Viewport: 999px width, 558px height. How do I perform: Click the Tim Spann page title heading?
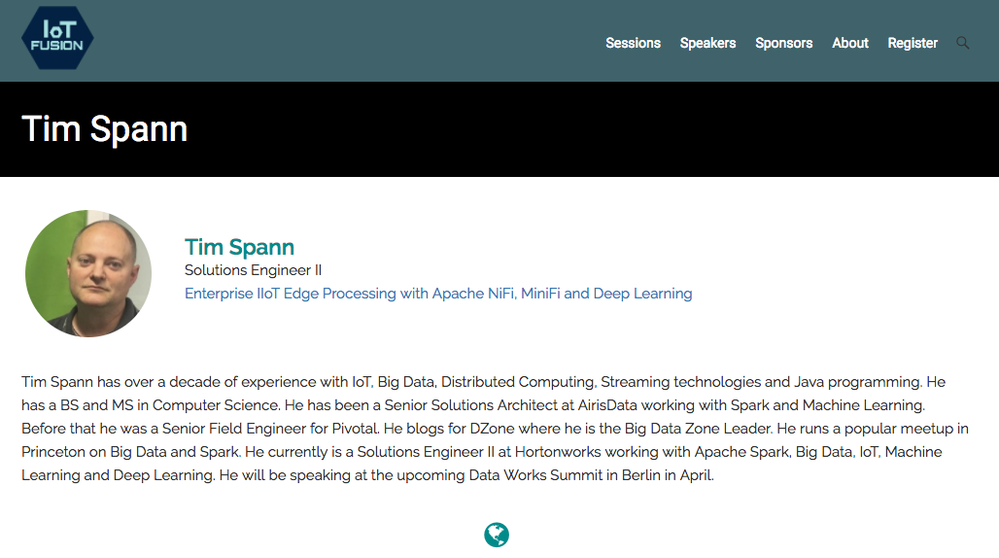click(x=105, y=129)
